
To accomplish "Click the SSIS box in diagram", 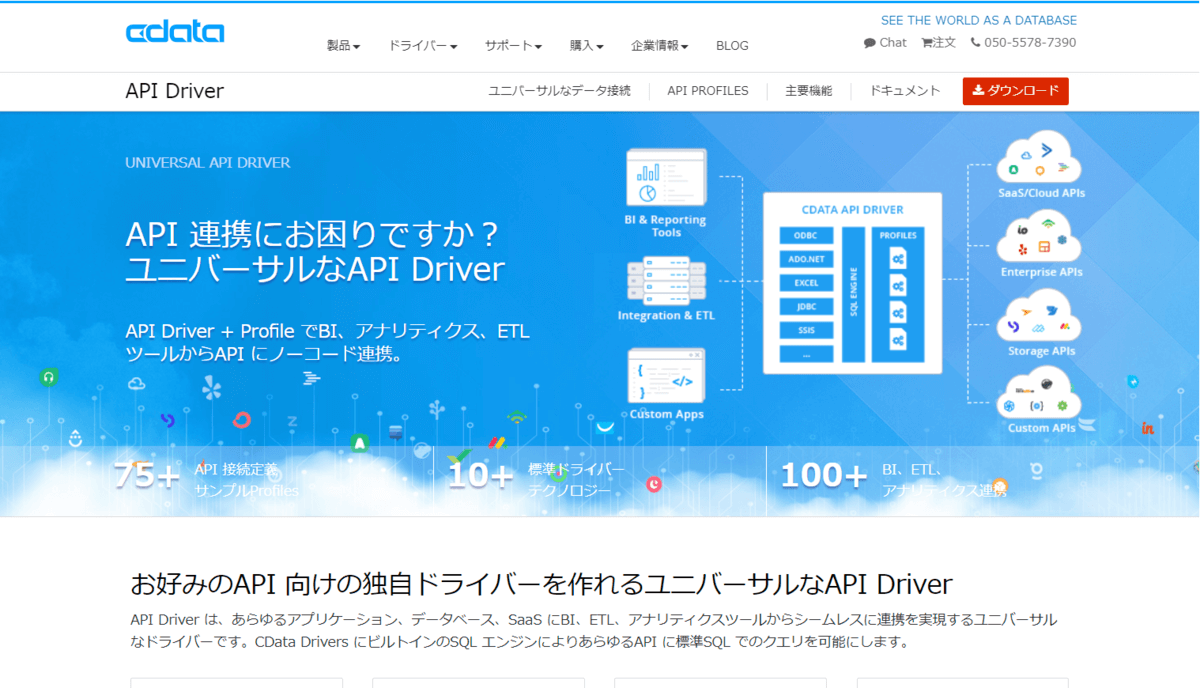I will [x=806, y=331].
